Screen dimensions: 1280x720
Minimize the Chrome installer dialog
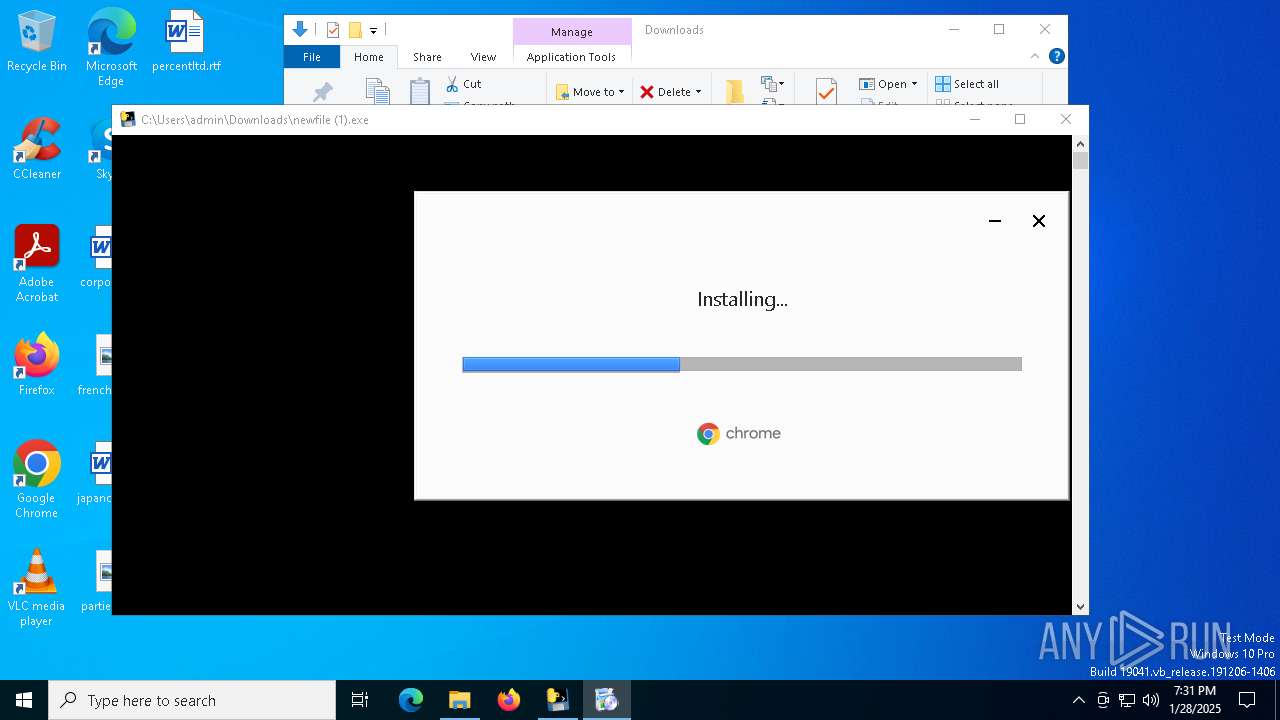(995, 221)
